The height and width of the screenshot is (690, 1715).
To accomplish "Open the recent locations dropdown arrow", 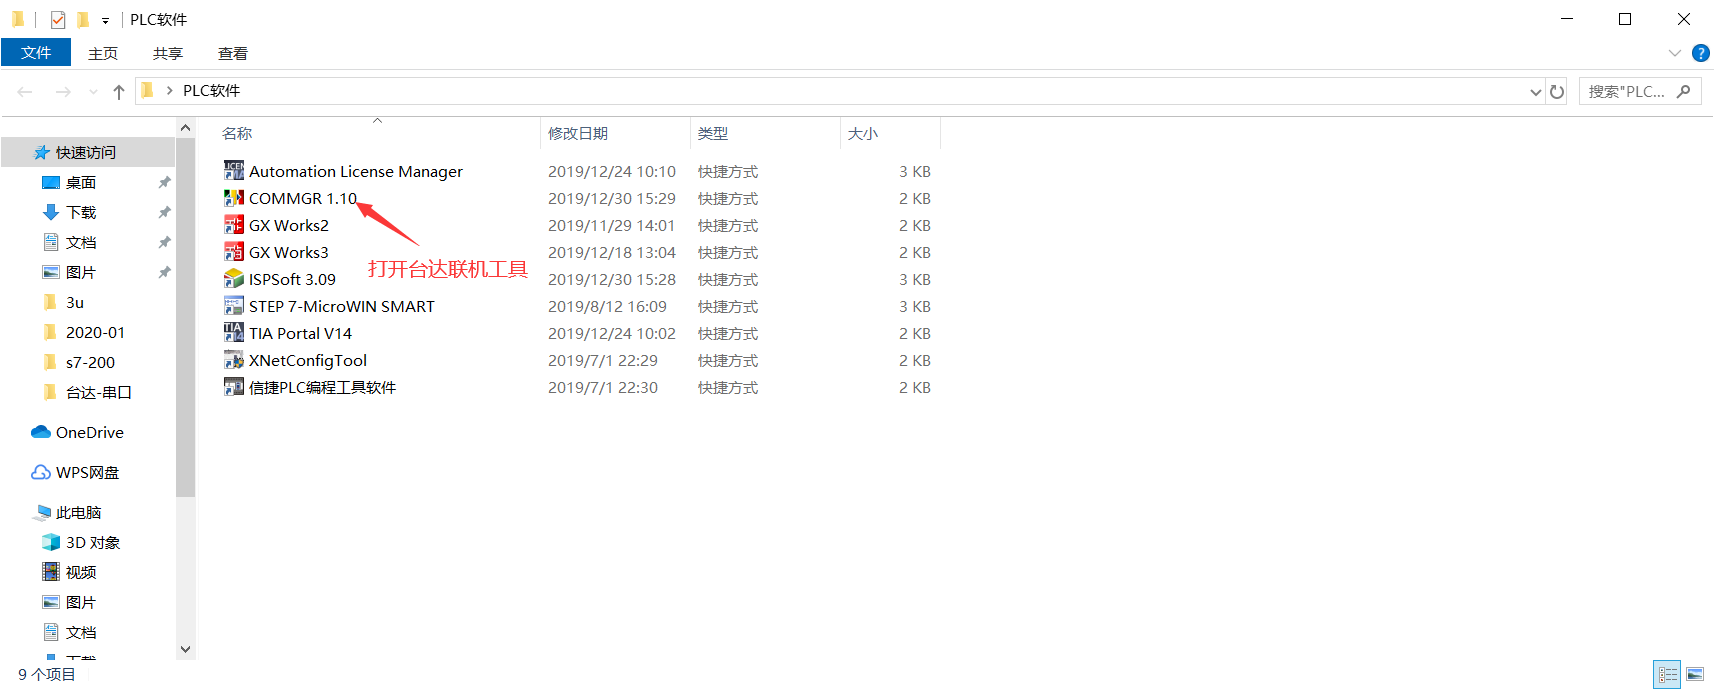I will [93, 91].
